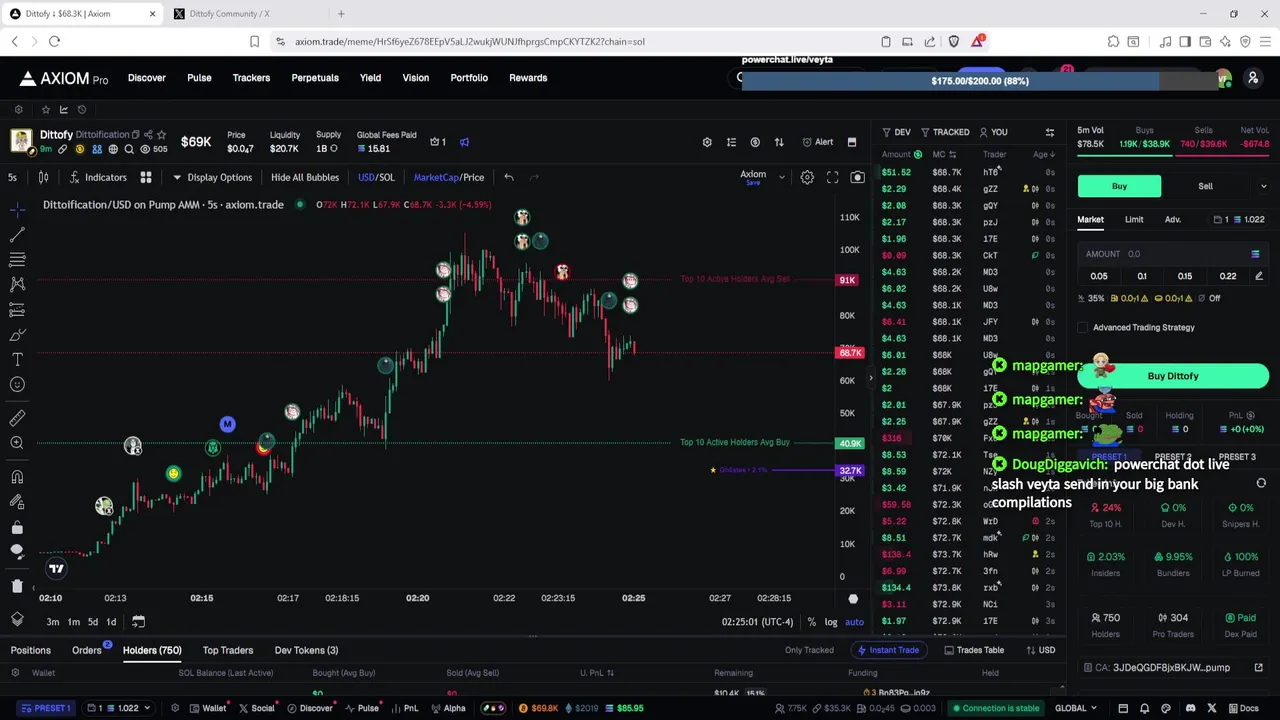This screenshot has height=720, width=1280.
Task: Open the account profile icon
Action: (x=1253, y=78)
